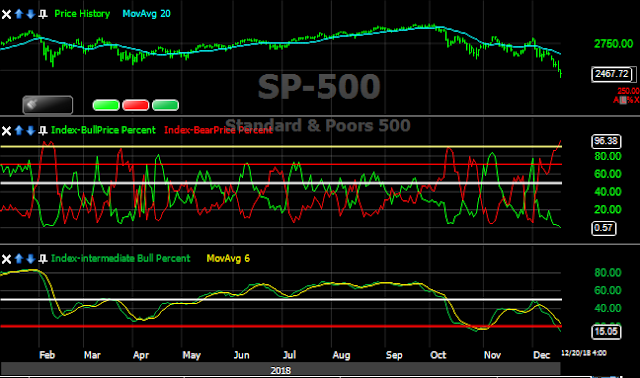Click the 2750.00 price axis label
The height and width of the screenshot is (378, 640).
613,44
